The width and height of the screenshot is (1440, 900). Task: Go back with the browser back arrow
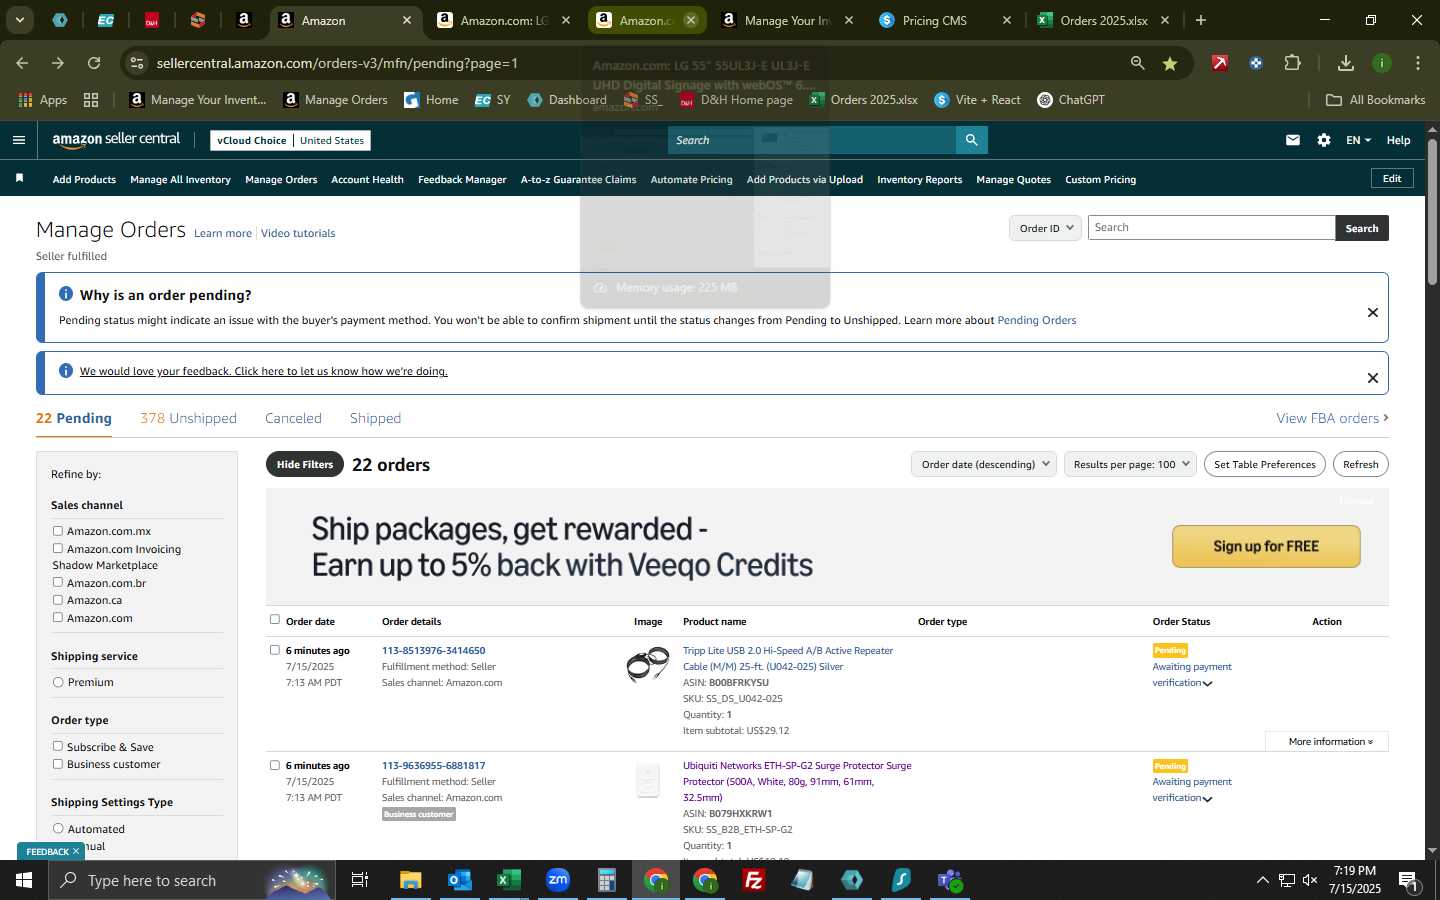coord(22,63)
